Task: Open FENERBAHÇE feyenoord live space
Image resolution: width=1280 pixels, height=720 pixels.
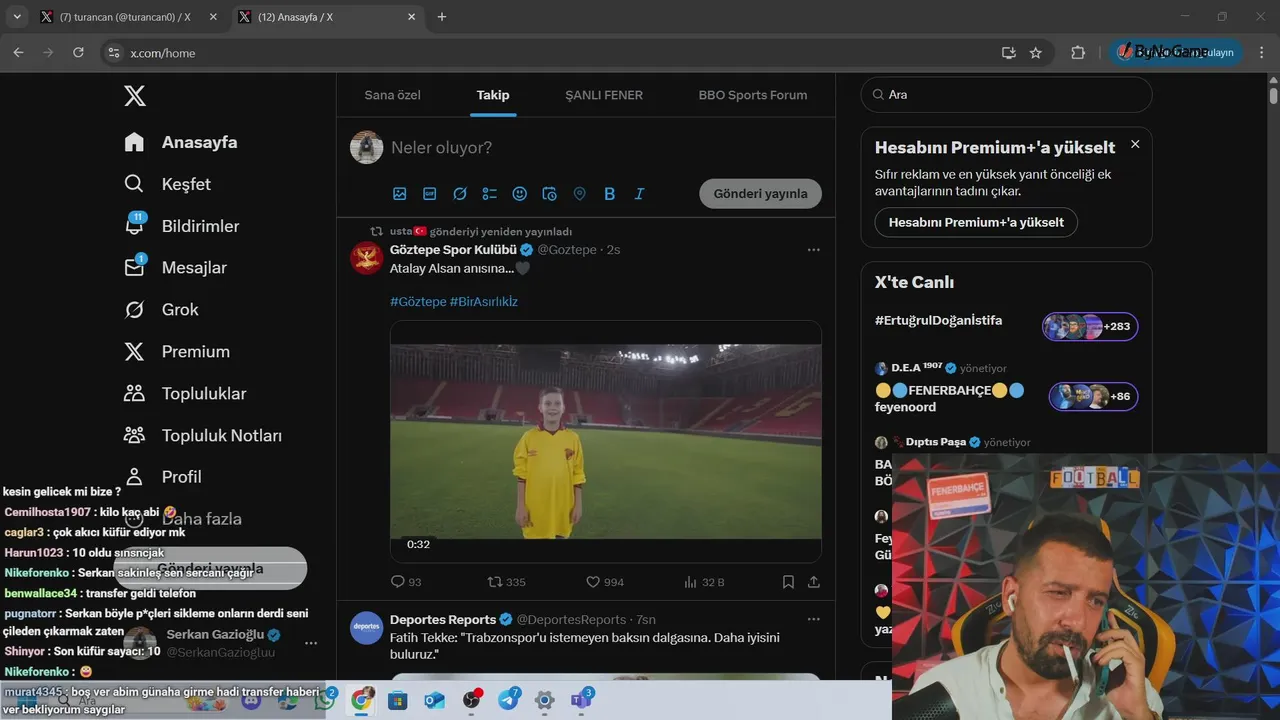Action: (x=949, y=398)
